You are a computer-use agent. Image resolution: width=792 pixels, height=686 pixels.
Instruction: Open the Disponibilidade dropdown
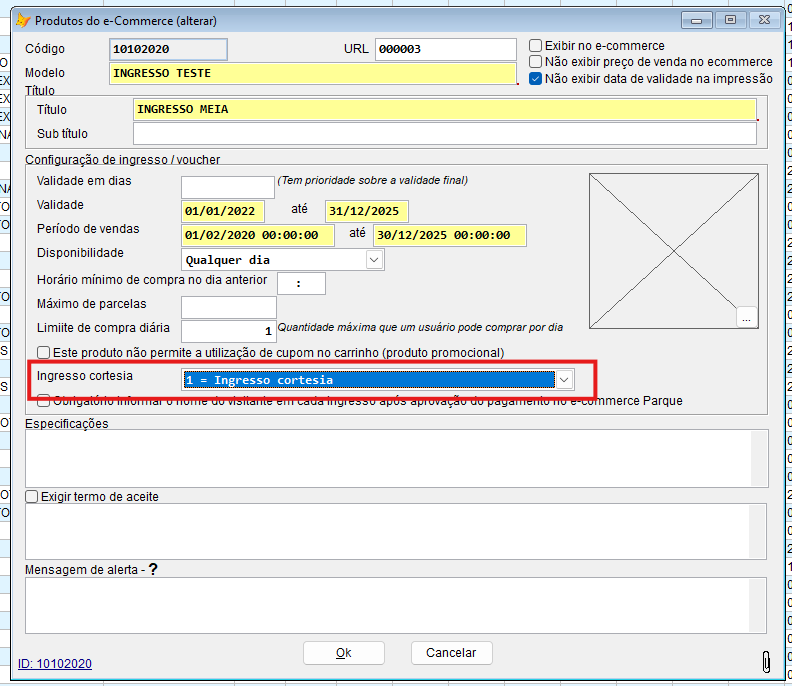[374, 260]
